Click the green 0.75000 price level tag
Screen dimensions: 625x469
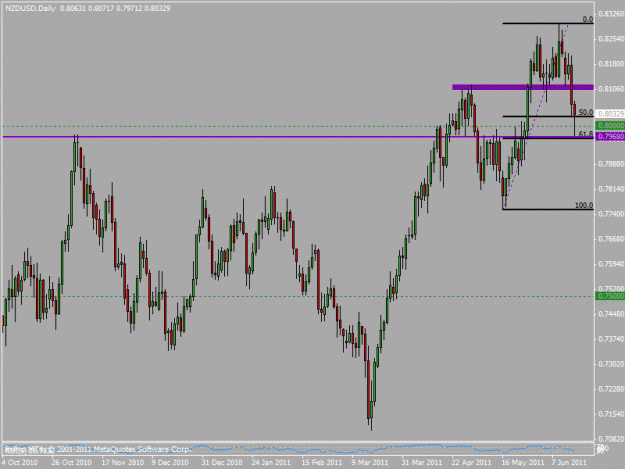(x=610, y=296)
